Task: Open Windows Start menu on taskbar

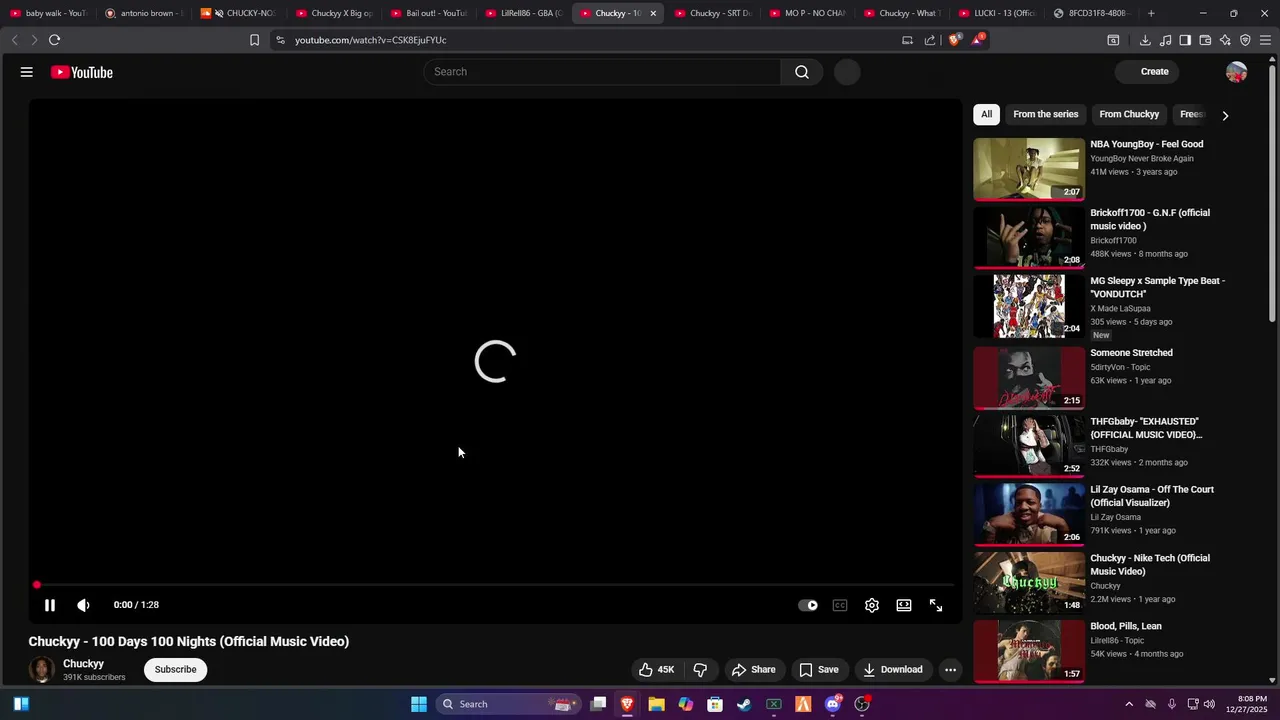Action: coord(419,704)
